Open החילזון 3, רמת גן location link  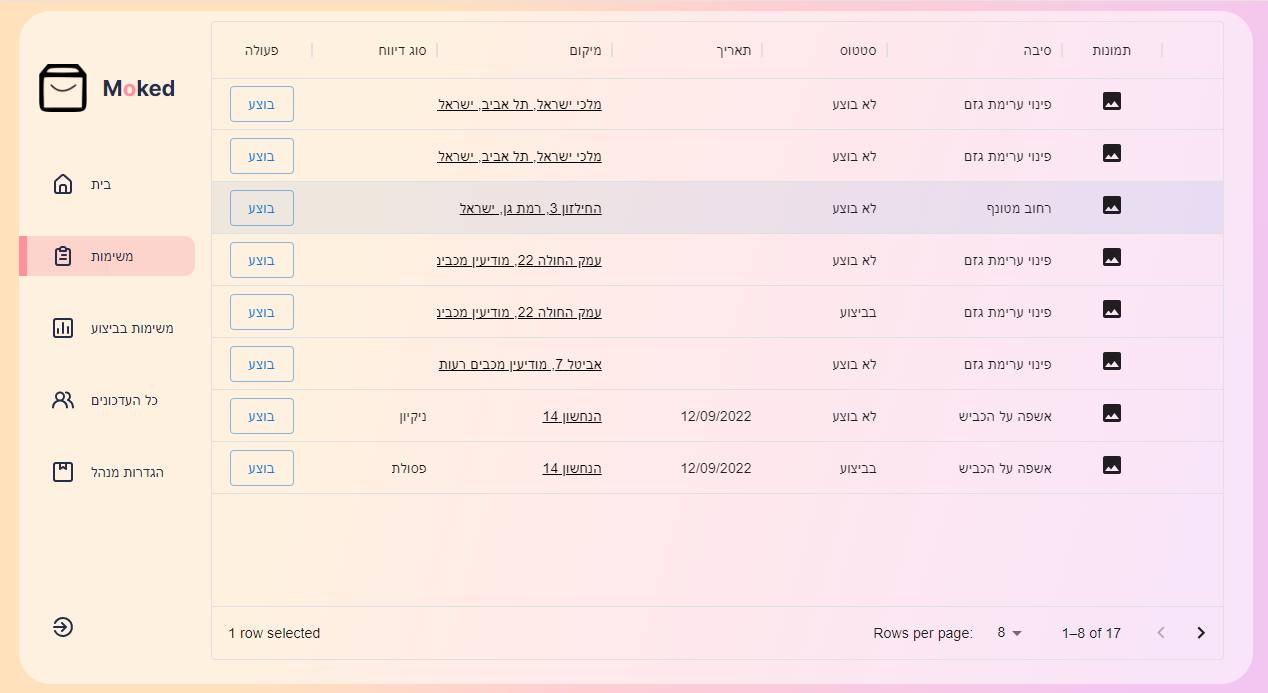(530, 208)
